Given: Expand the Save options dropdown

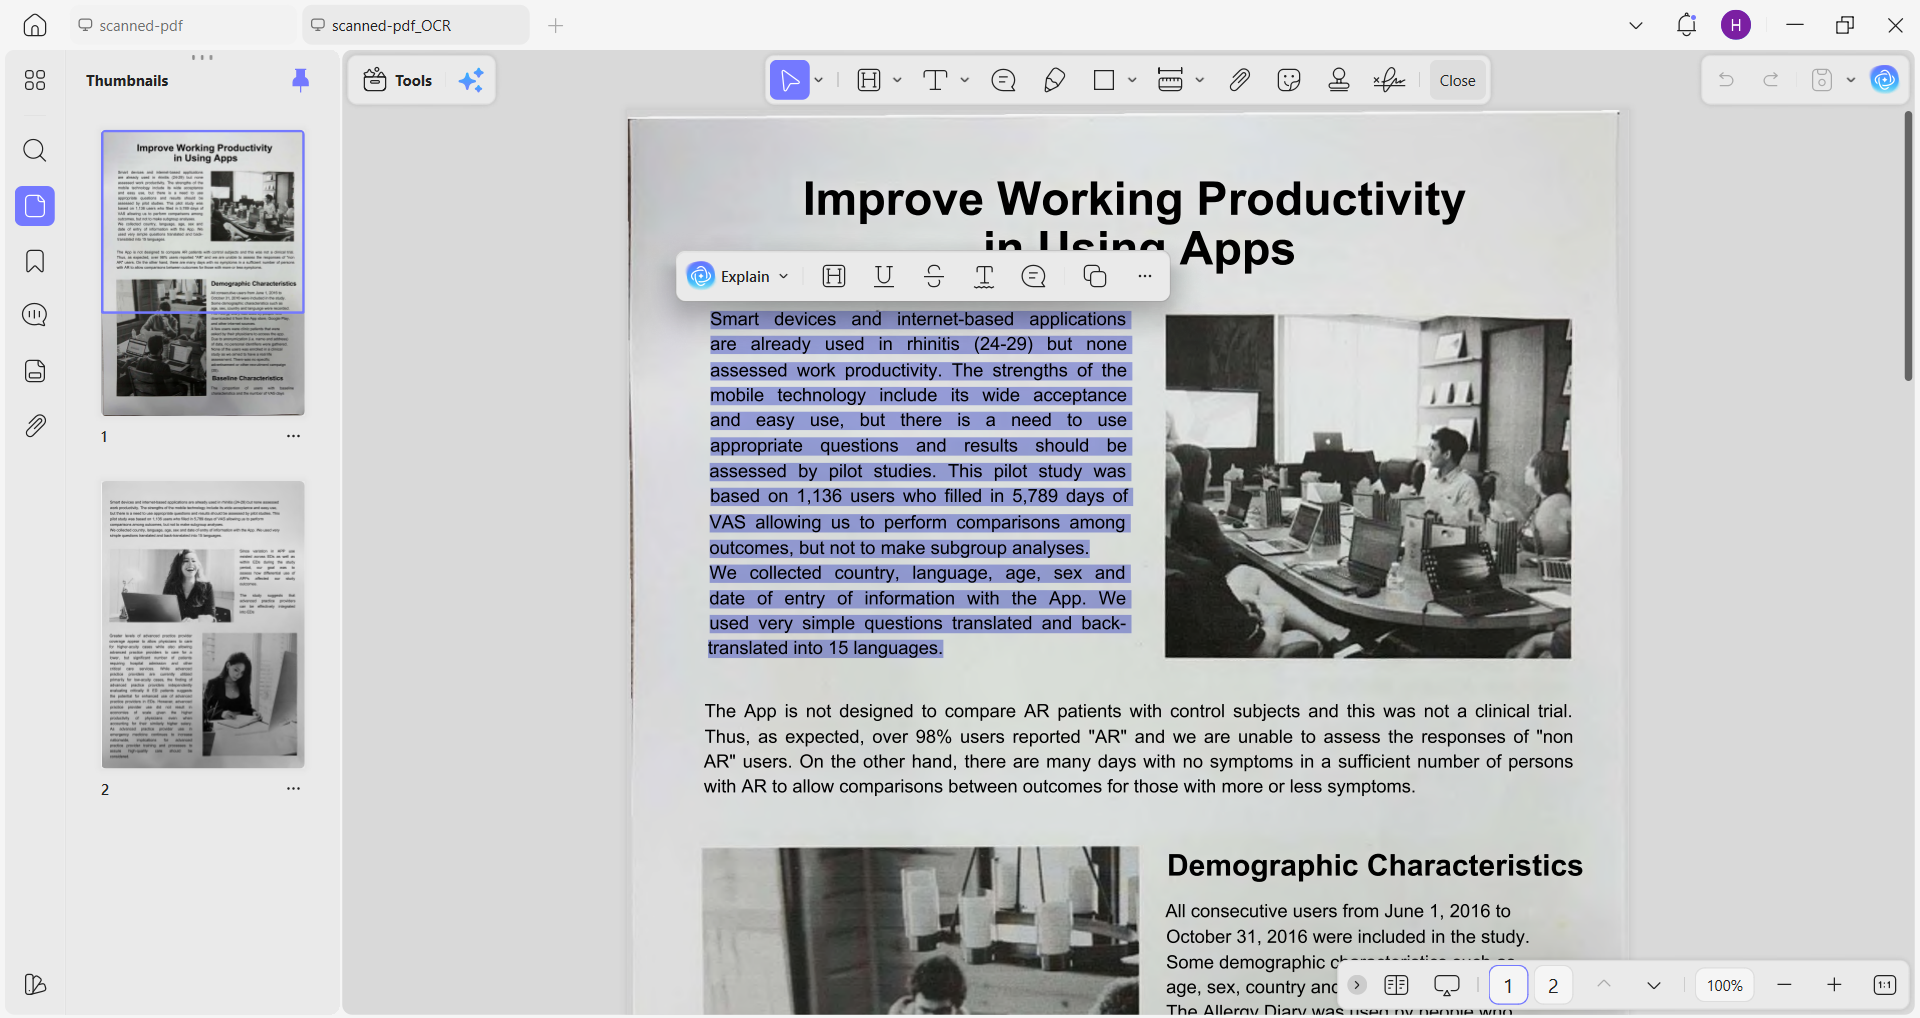Looking at the screenshot, I should pyautogui.click(x=1851, y=80).
